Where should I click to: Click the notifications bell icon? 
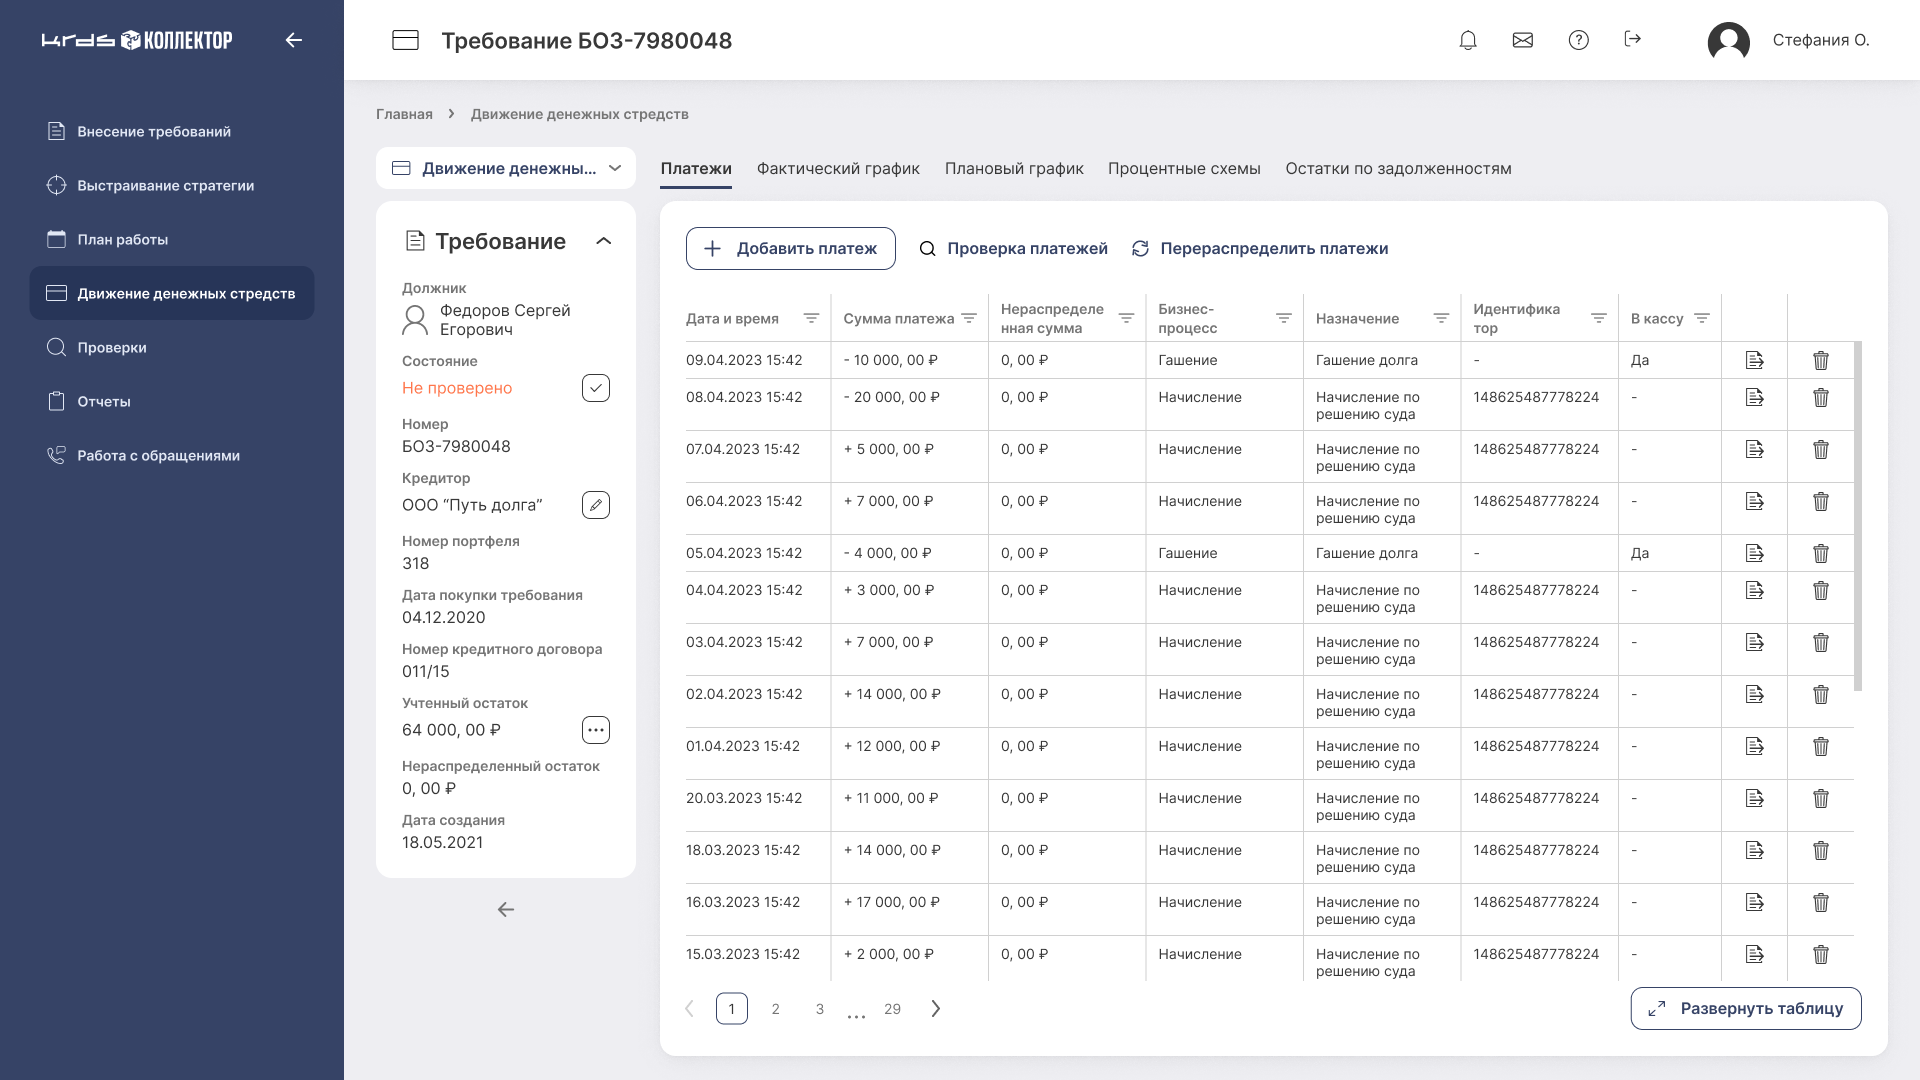click(x=1468, y=40)
